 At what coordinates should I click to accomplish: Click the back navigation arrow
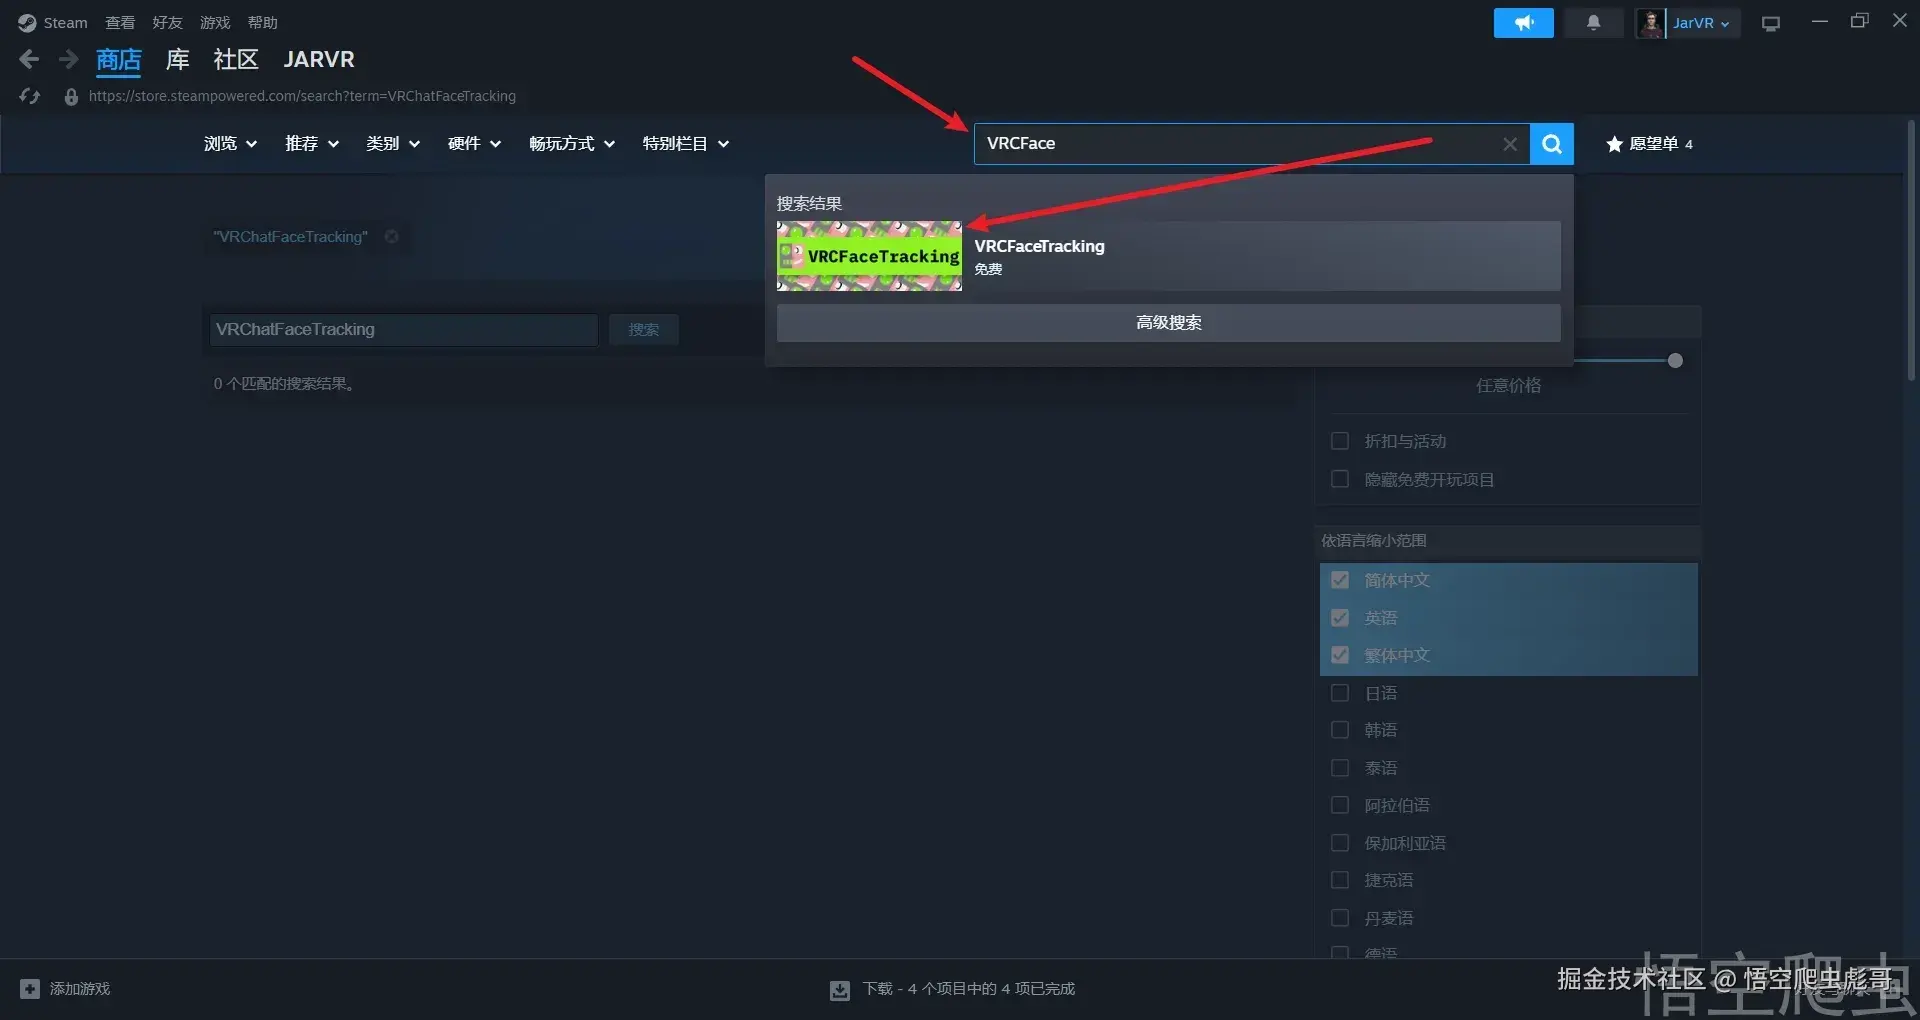(x=29, y=60)
